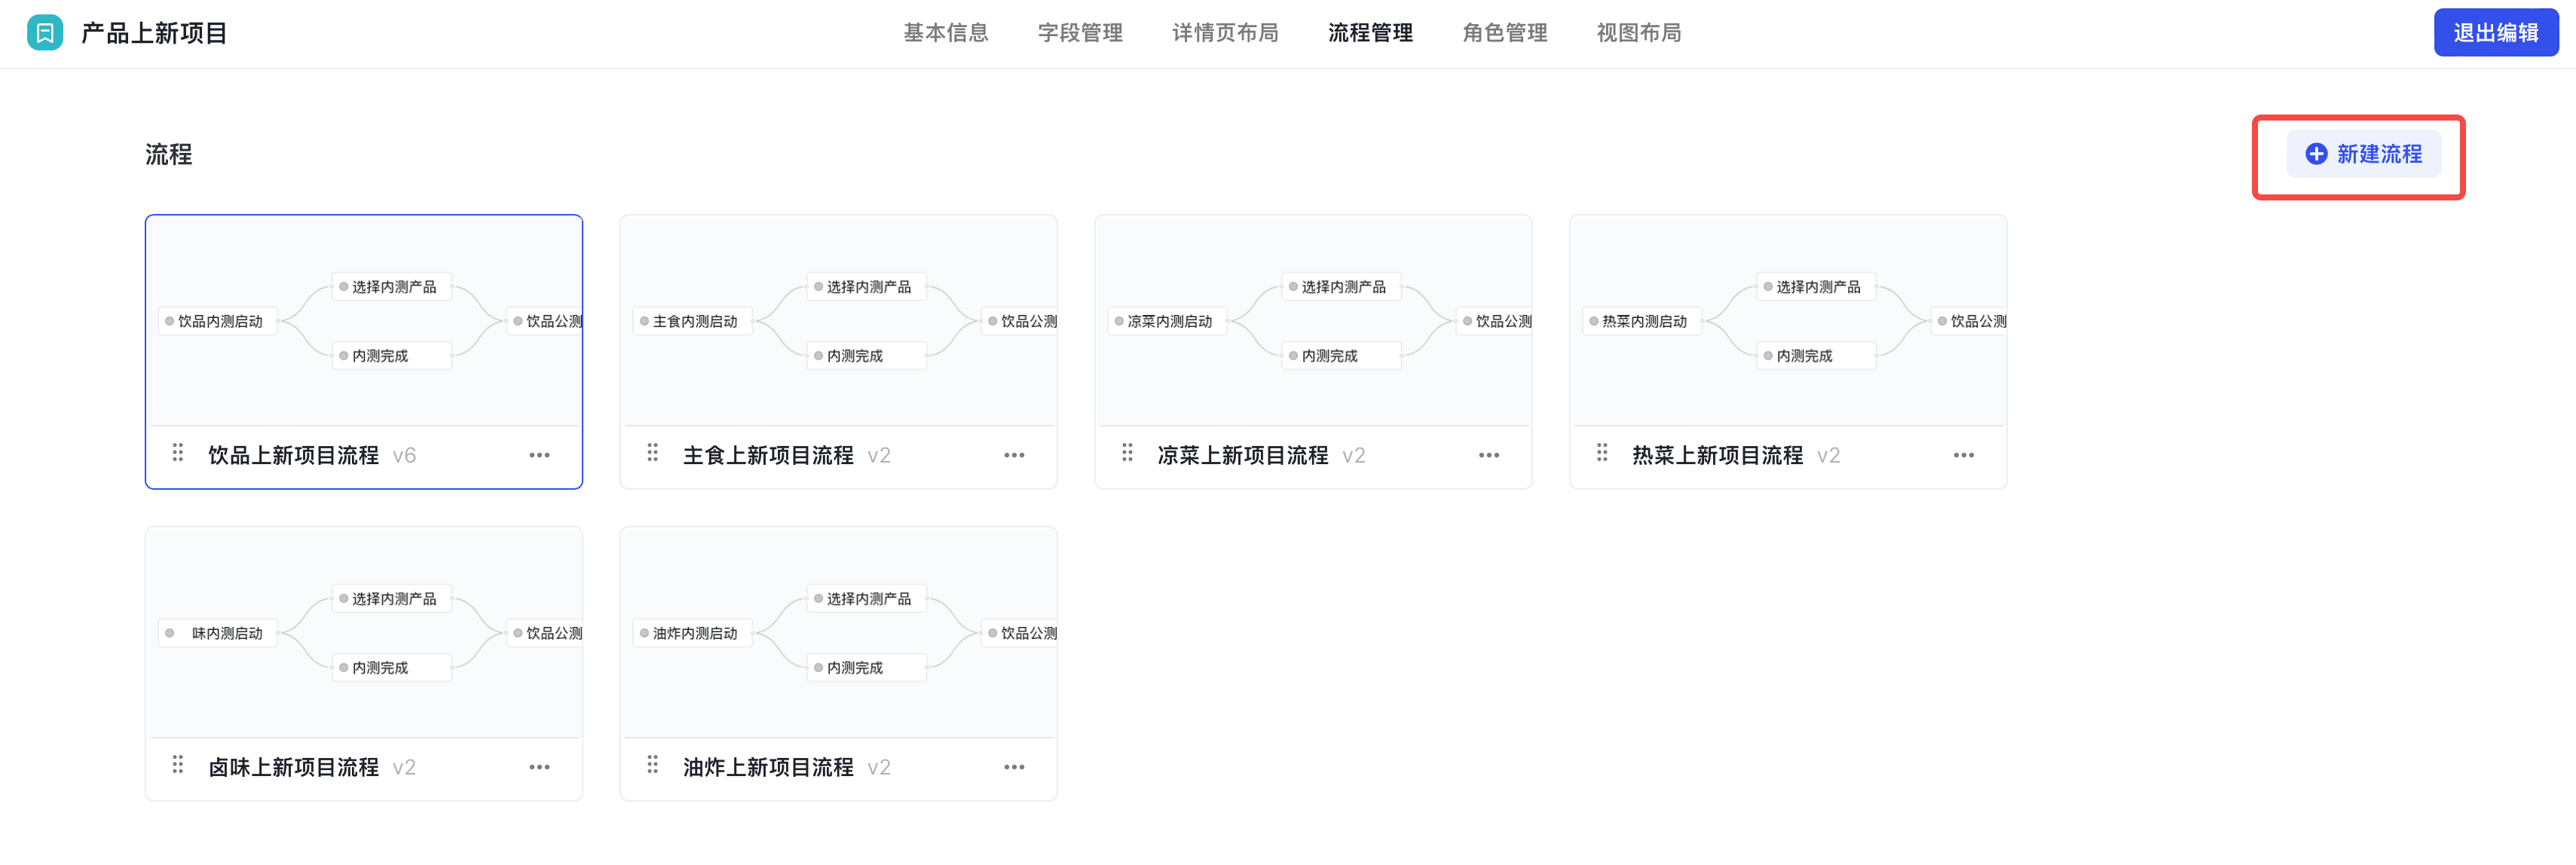
Task: Open more options for 凉菜上新项目流程
Action: [1488, 455]
